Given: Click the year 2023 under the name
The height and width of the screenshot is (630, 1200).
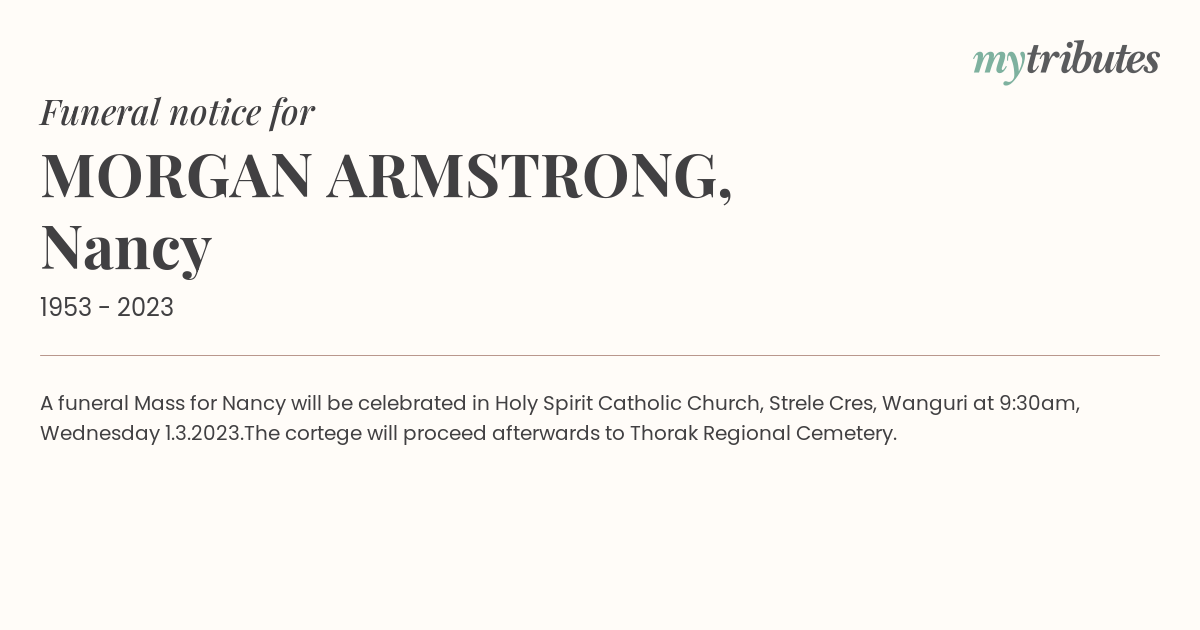Looking at the screenshot, I should [145, 308].
